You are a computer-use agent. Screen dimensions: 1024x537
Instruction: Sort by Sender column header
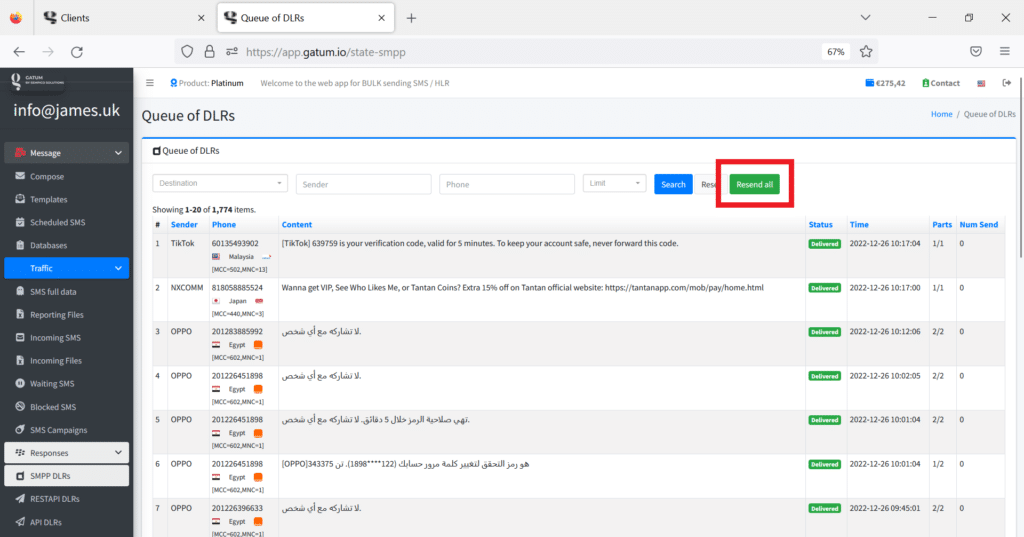click(184, 224)
